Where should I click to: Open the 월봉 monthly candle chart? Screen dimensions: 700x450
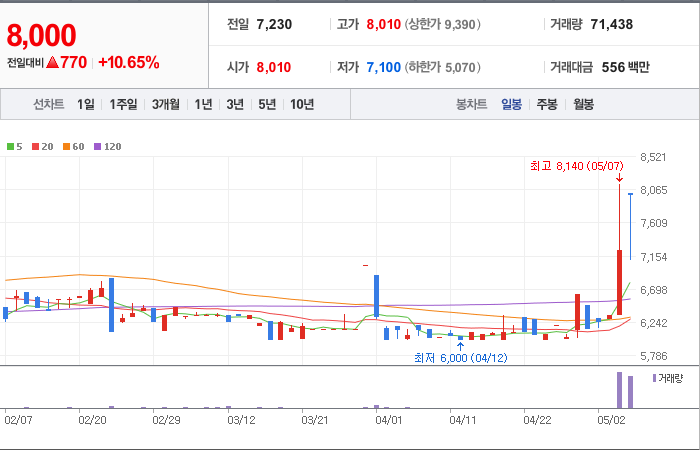(x=583, y=104)
